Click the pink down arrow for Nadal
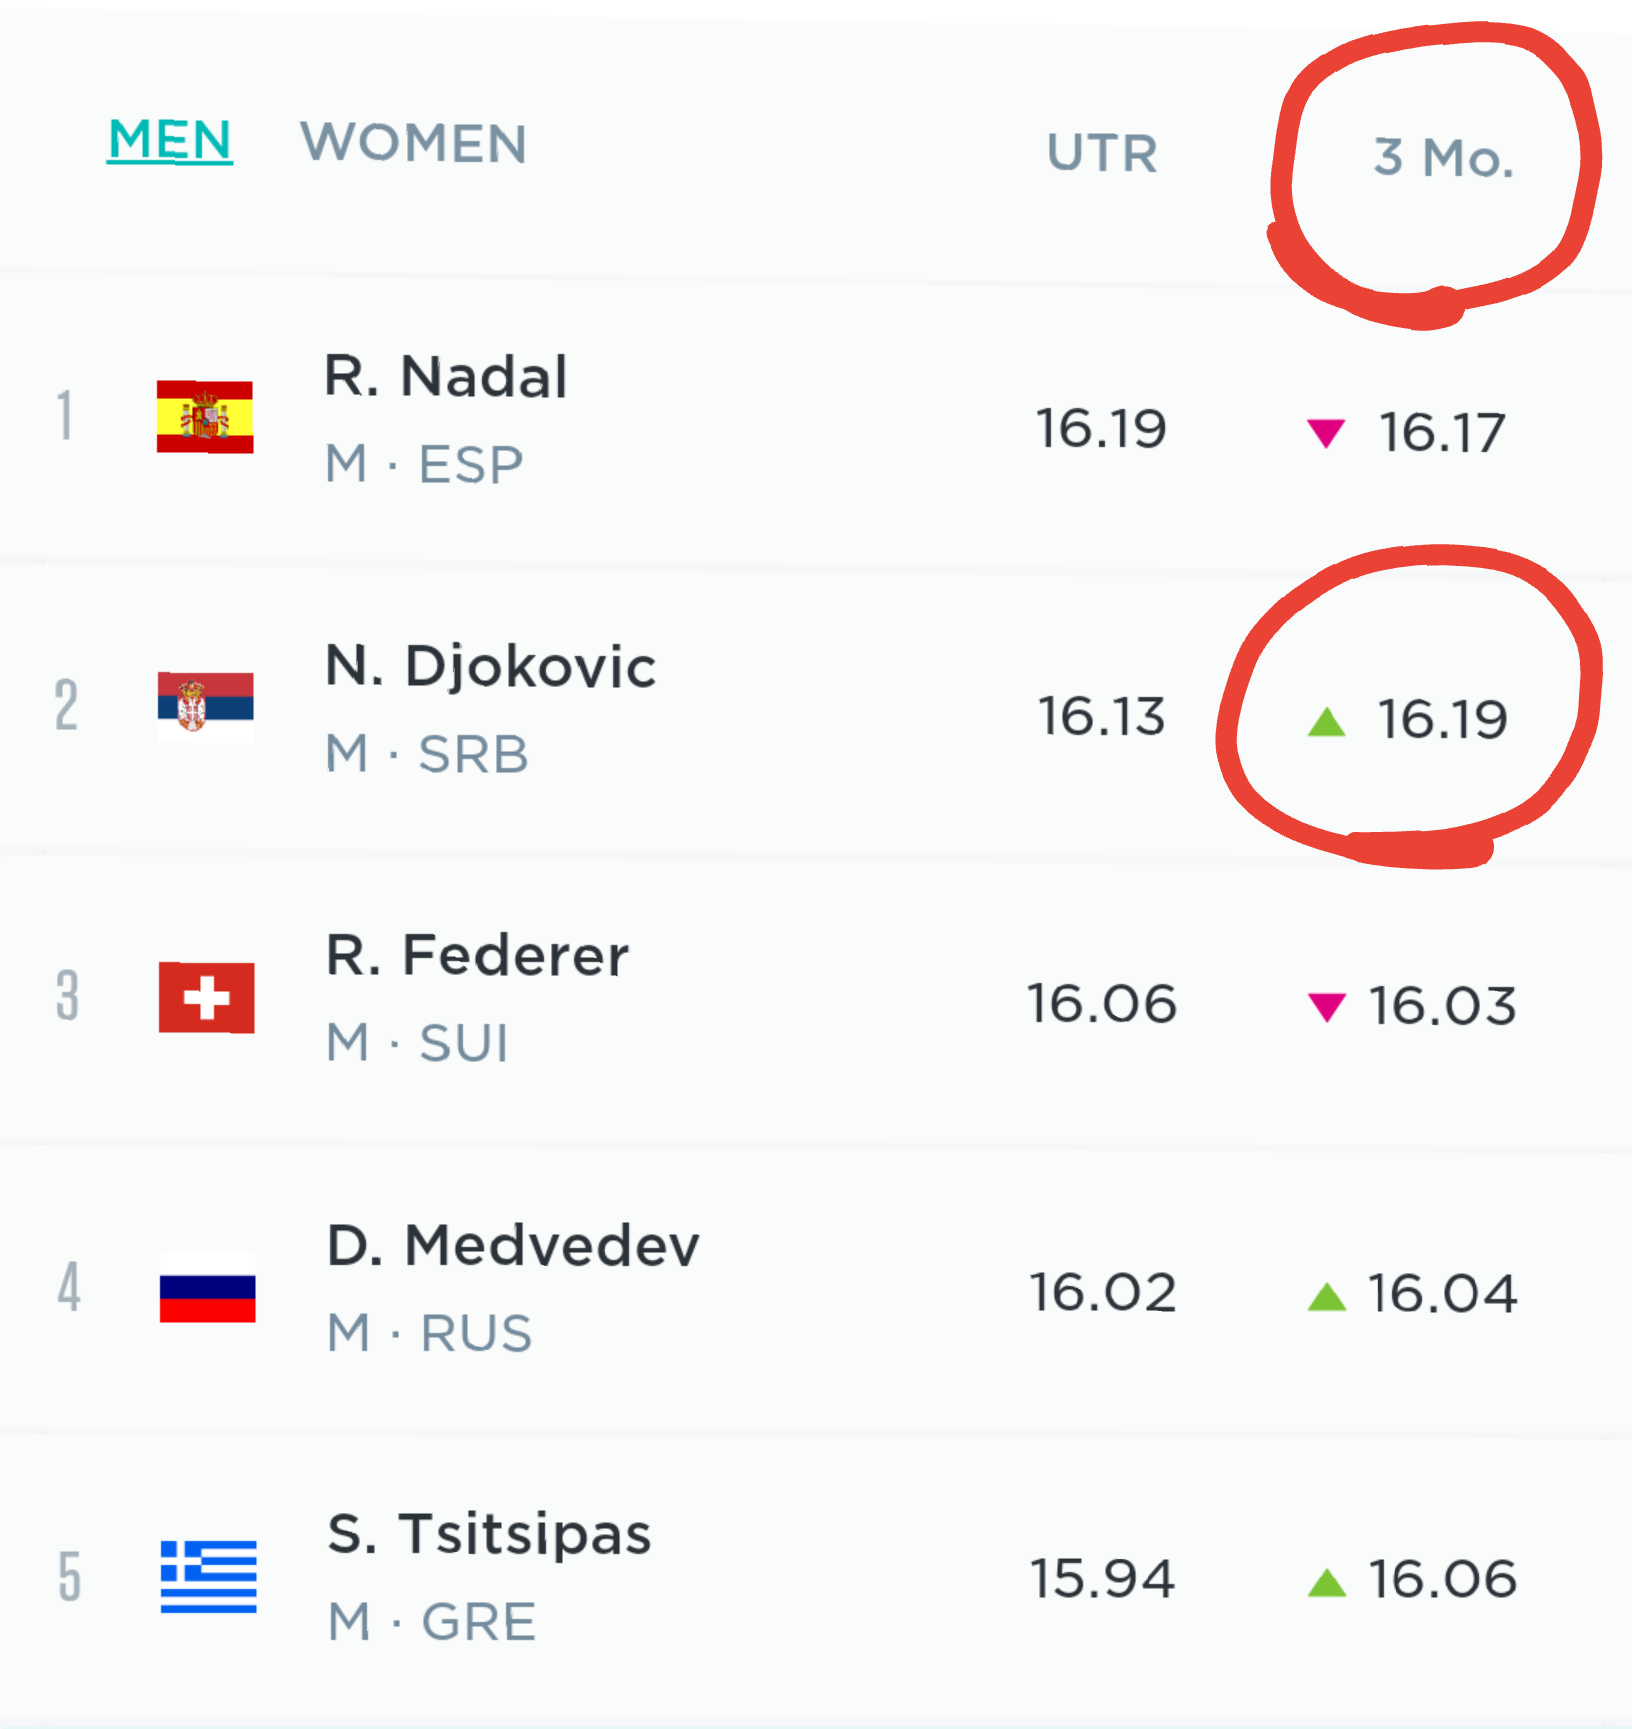This screenshot has width=1632, height=1729. click(1326, 433)
